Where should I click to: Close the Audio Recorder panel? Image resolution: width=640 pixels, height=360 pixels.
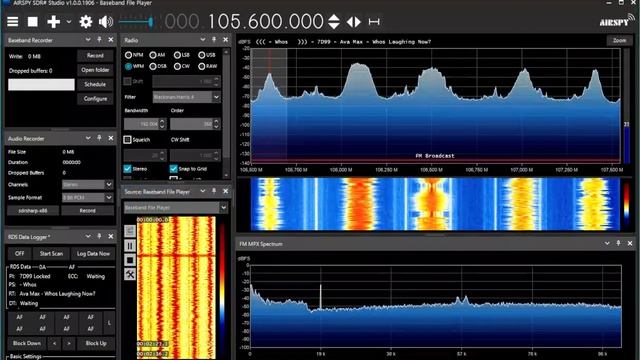coord(111,138)
